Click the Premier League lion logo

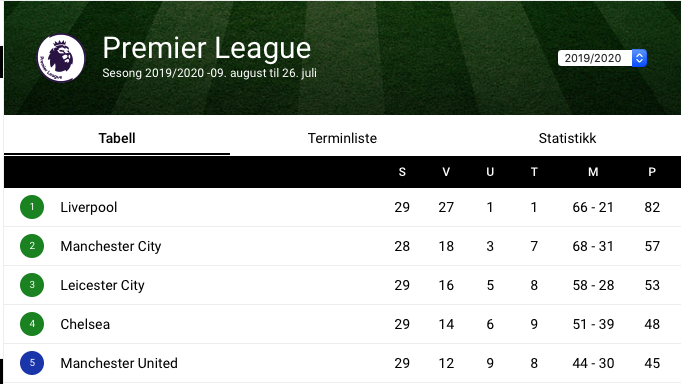(61, 58)
